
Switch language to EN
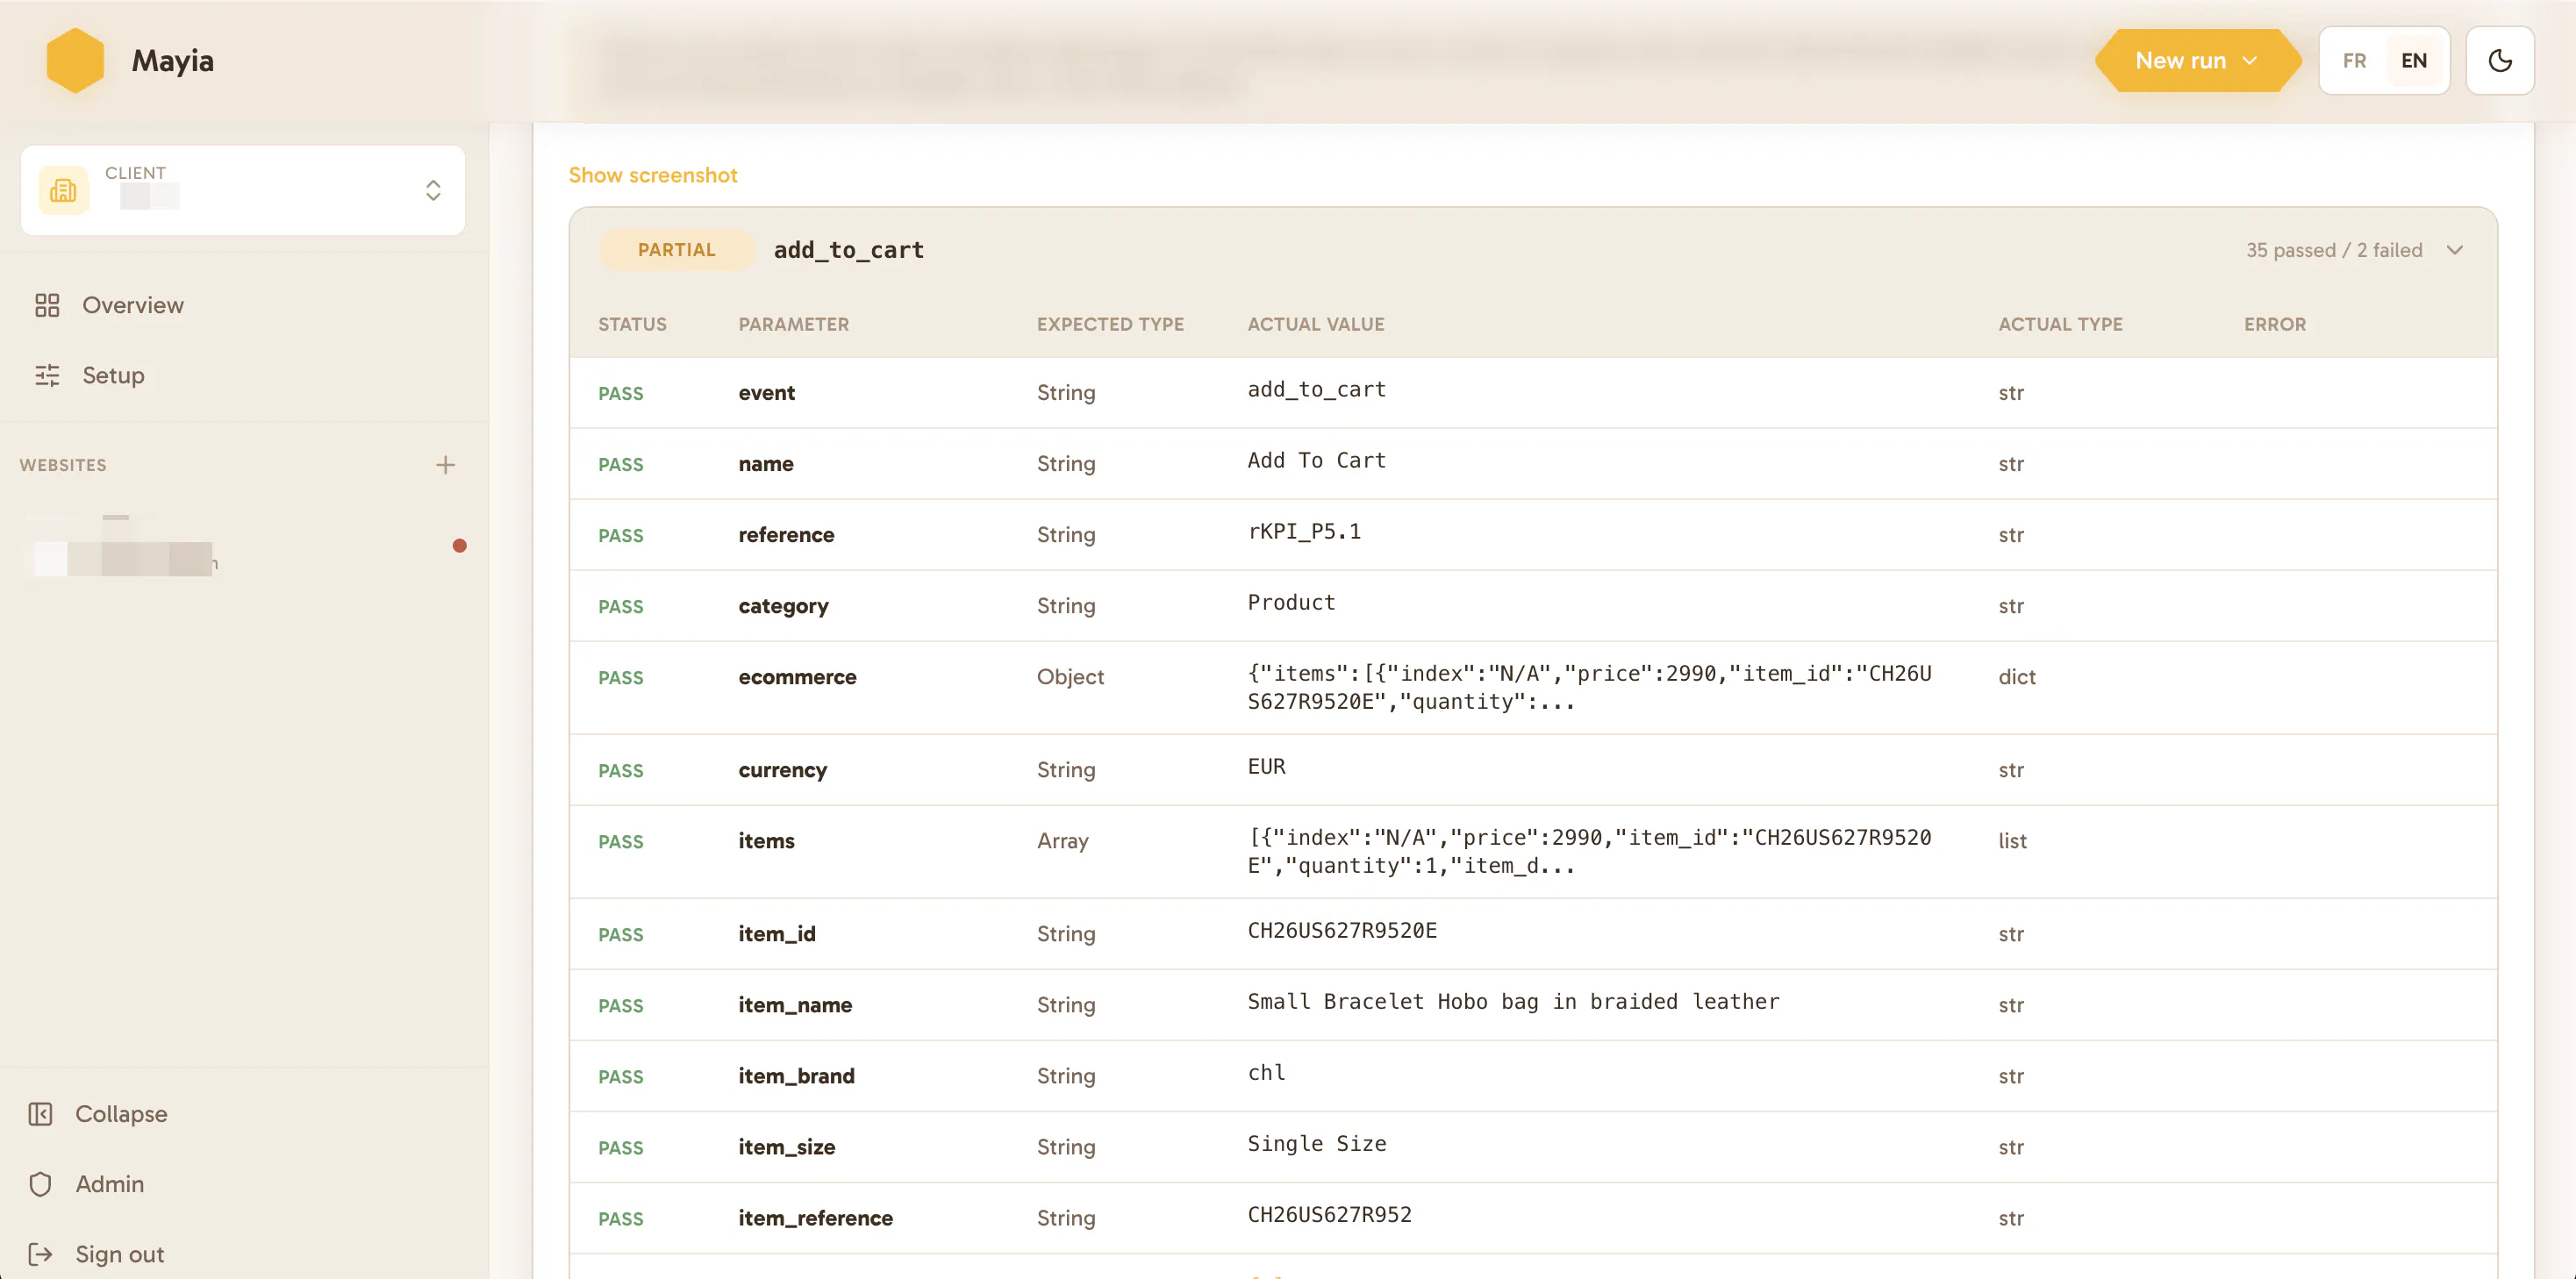[2413, 61]
